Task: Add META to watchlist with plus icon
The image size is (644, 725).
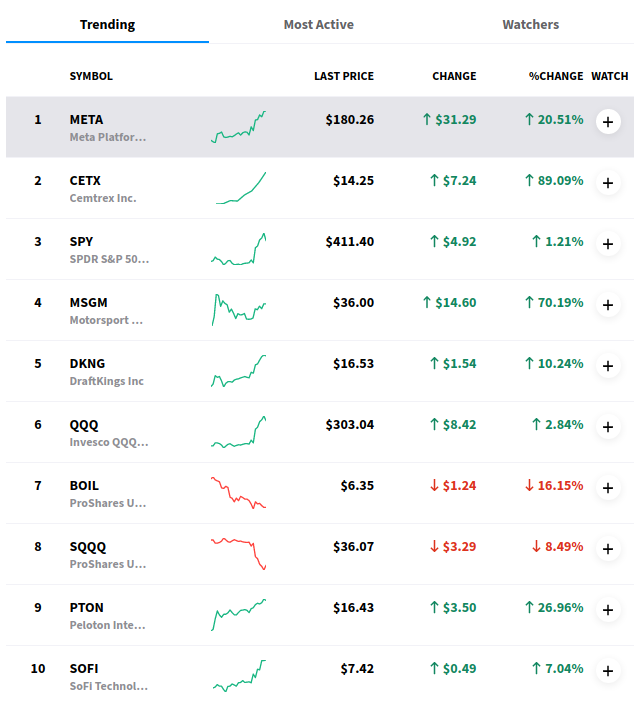Action: point(607,122)
